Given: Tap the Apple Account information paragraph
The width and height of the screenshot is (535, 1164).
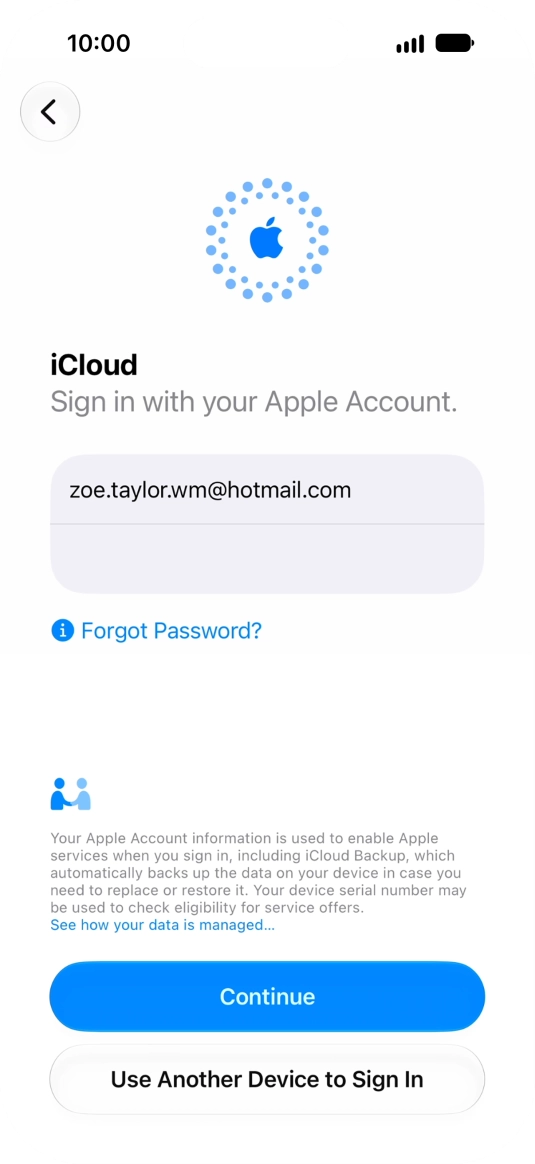Looking at the screenshot, I should click(x=258, y=873).
